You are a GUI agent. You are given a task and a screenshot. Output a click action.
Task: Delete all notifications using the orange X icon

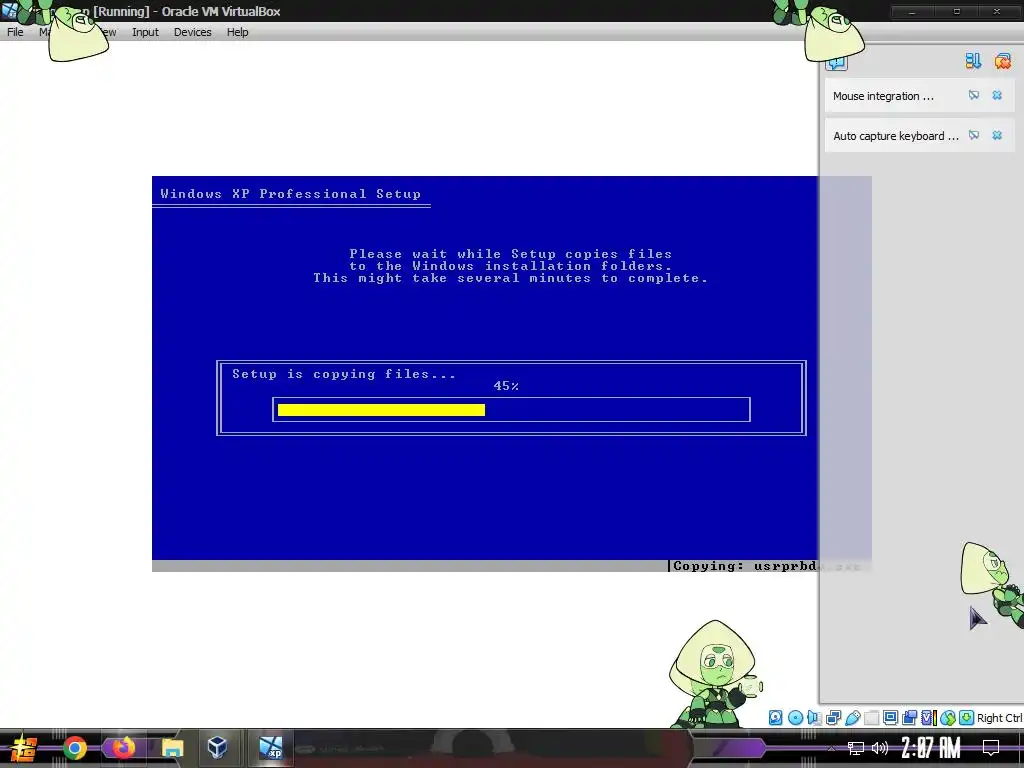[x=1002, y=61]
